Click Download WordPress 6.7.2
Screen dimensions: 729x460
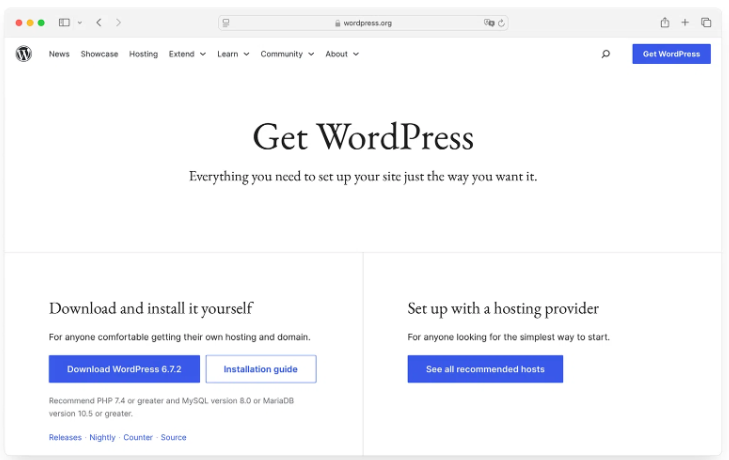pyautogui.click(x=124, y=369)
